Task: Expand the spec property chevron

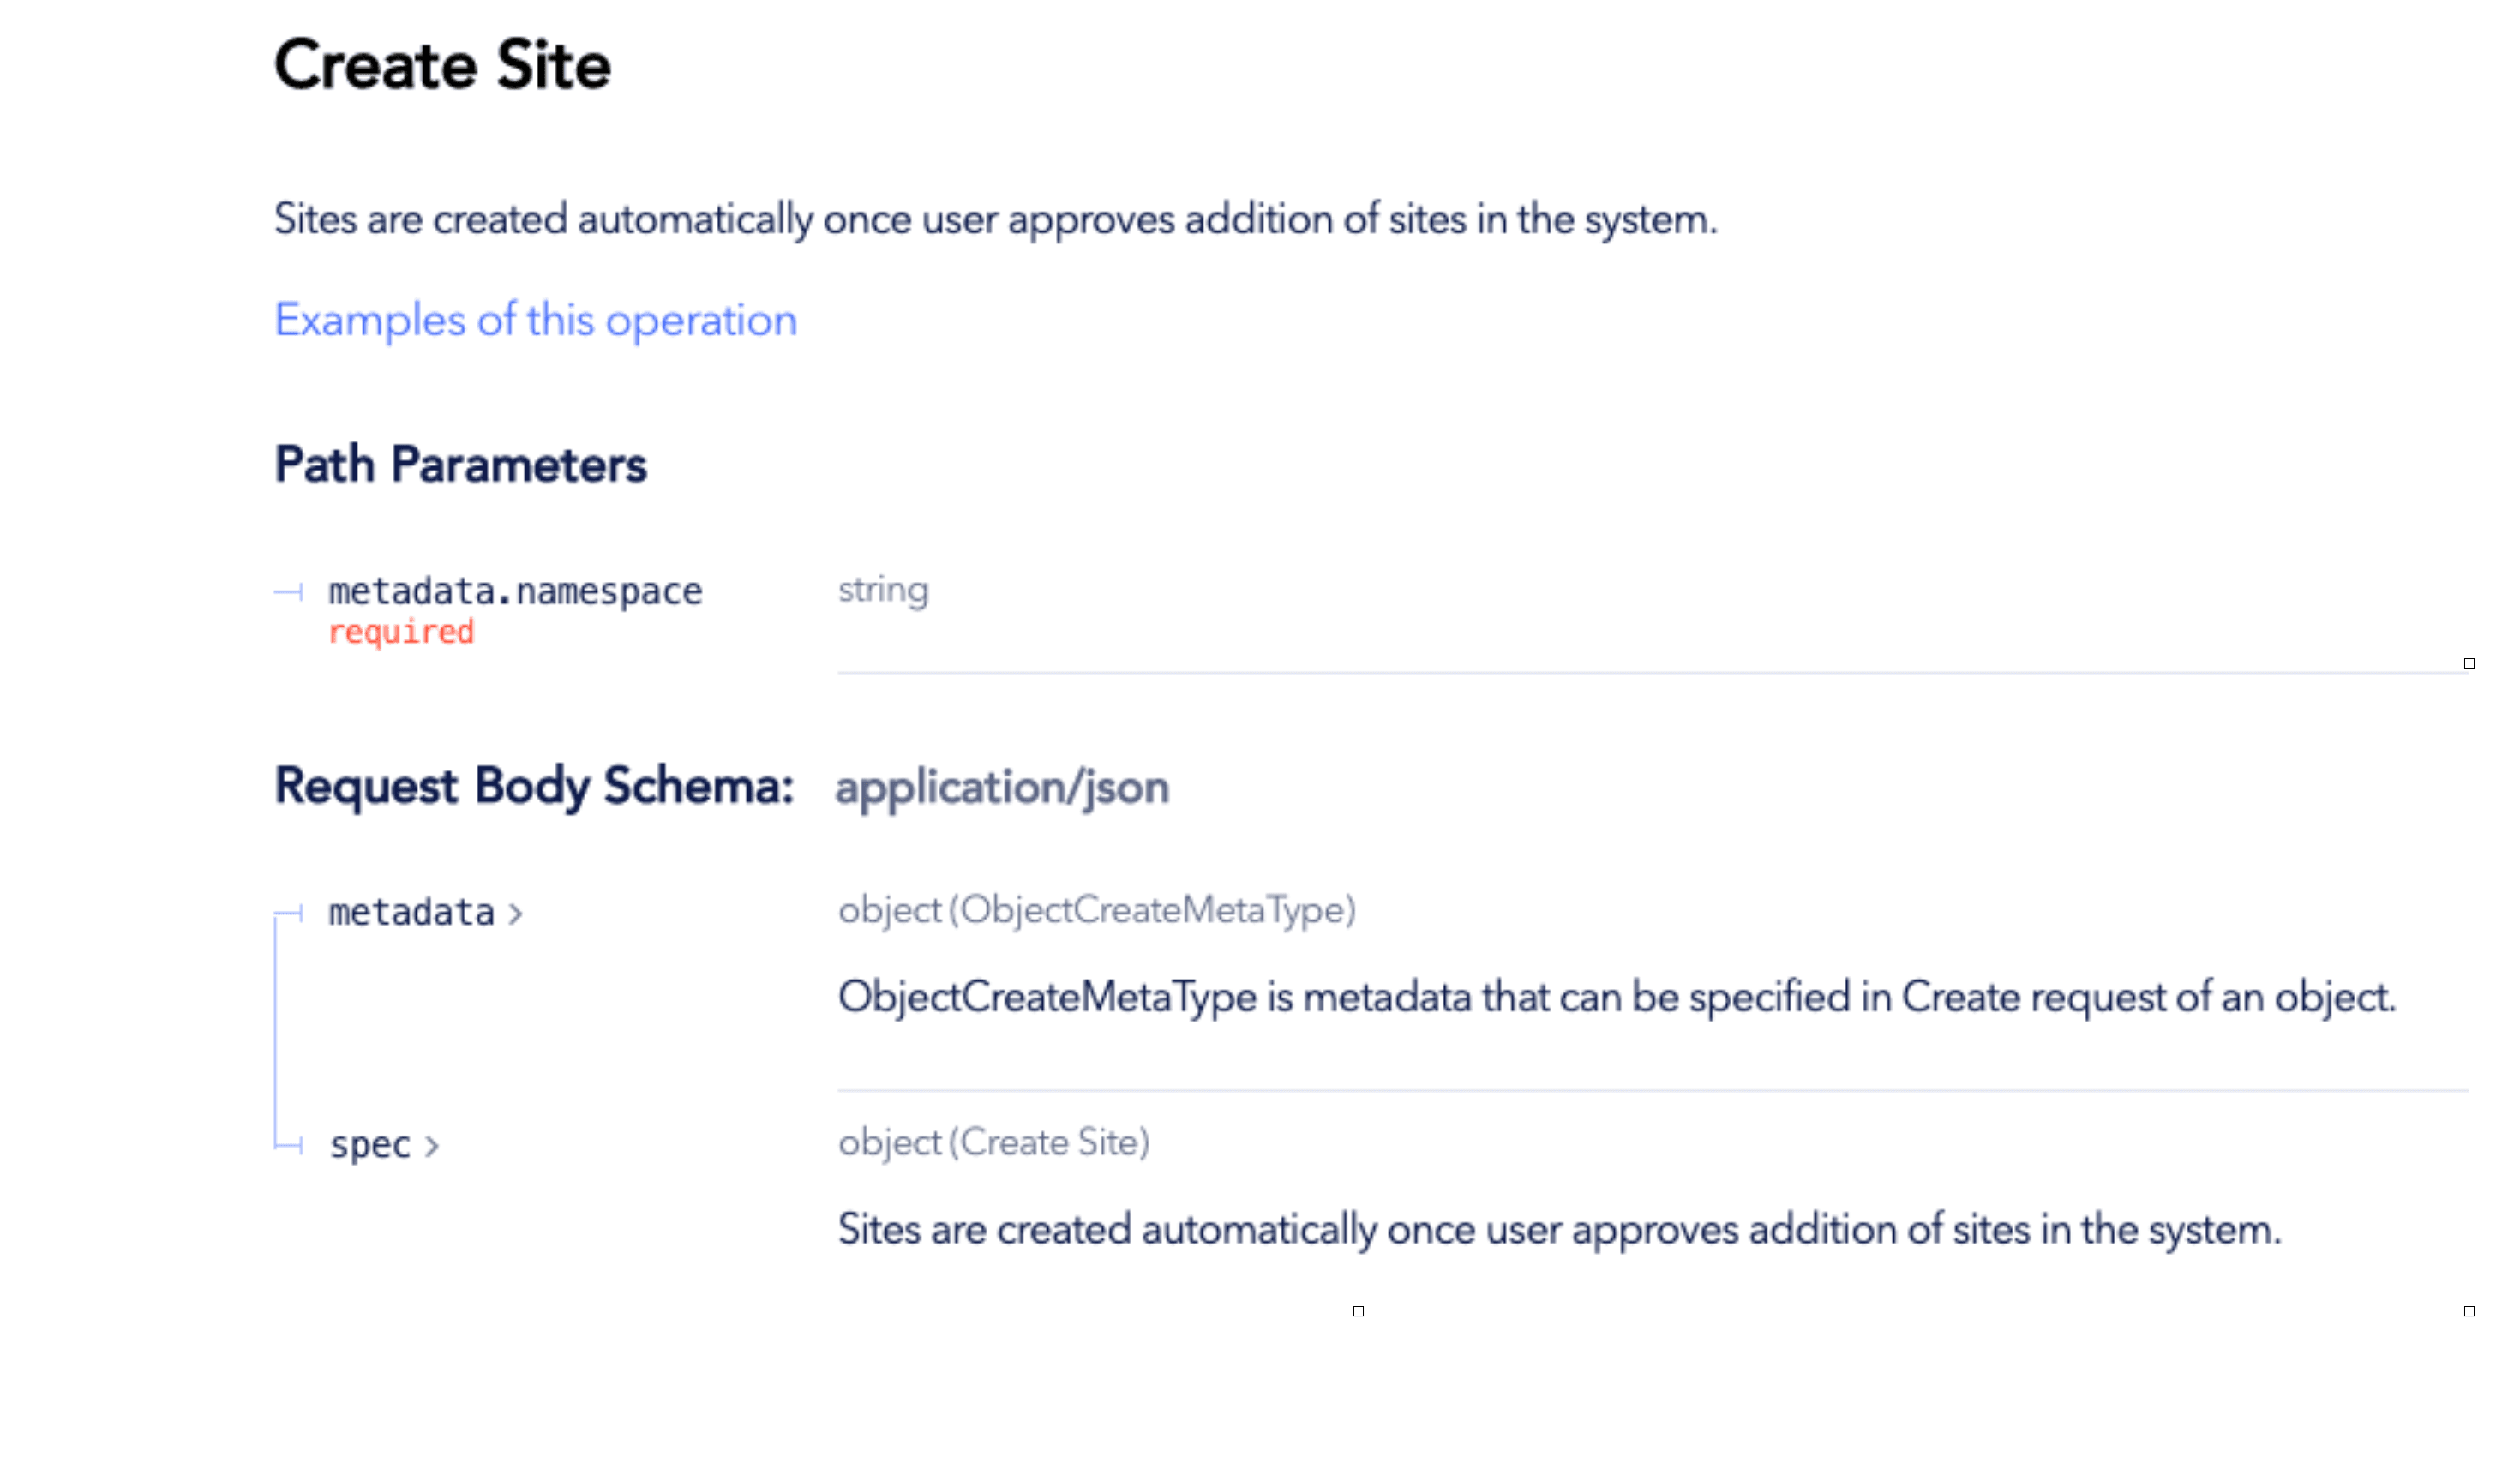Action: [x=432, y=1146]
